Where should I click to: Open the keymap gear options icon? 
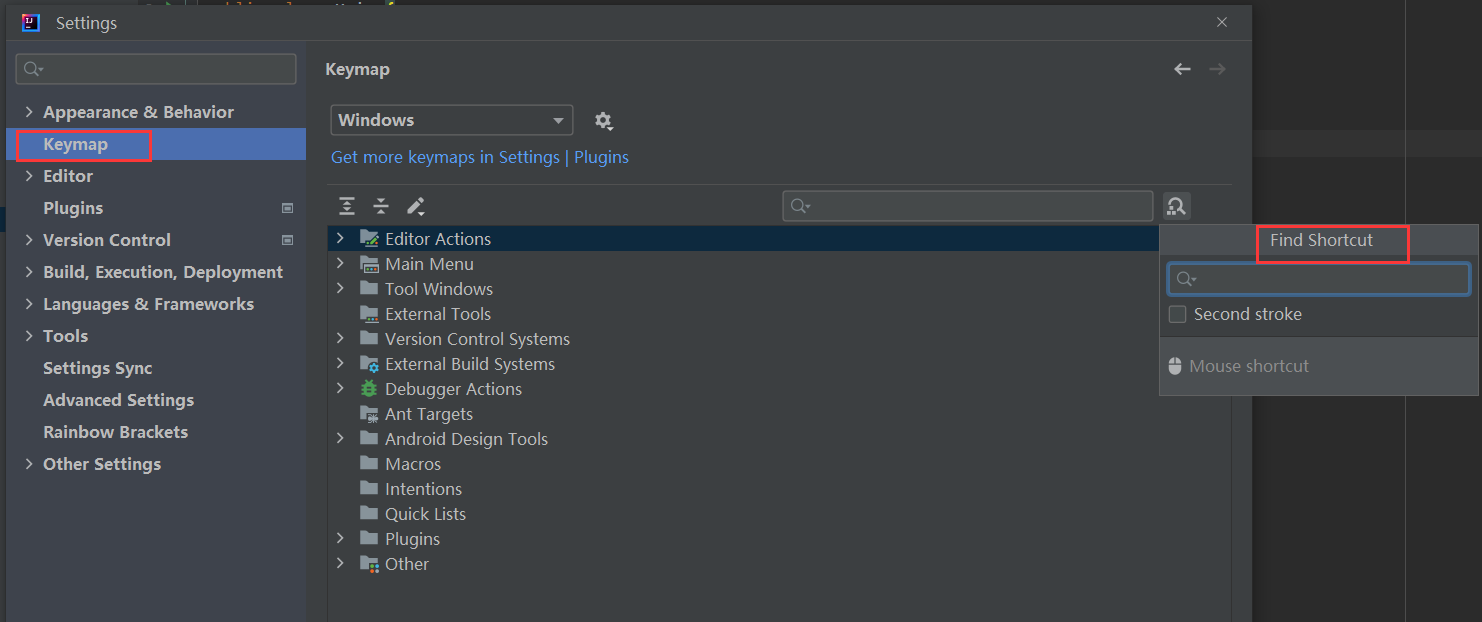[603, 121]
